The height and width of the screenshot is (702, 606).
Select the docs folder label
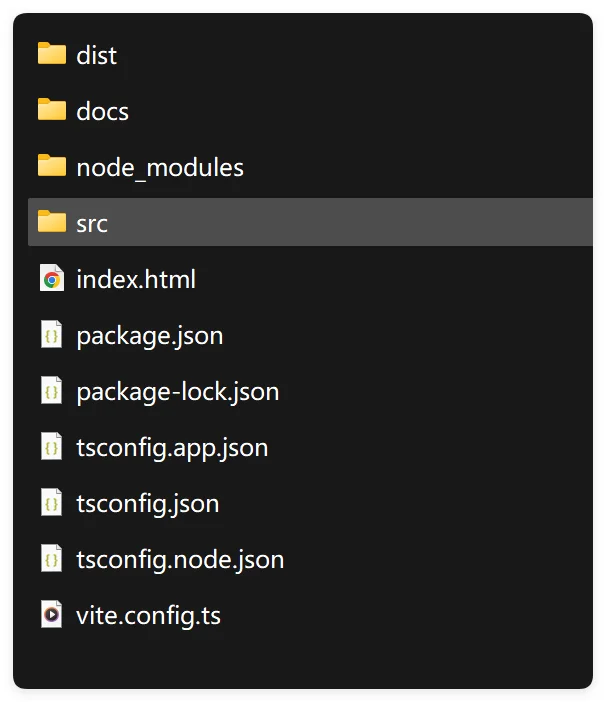point(102,111)
